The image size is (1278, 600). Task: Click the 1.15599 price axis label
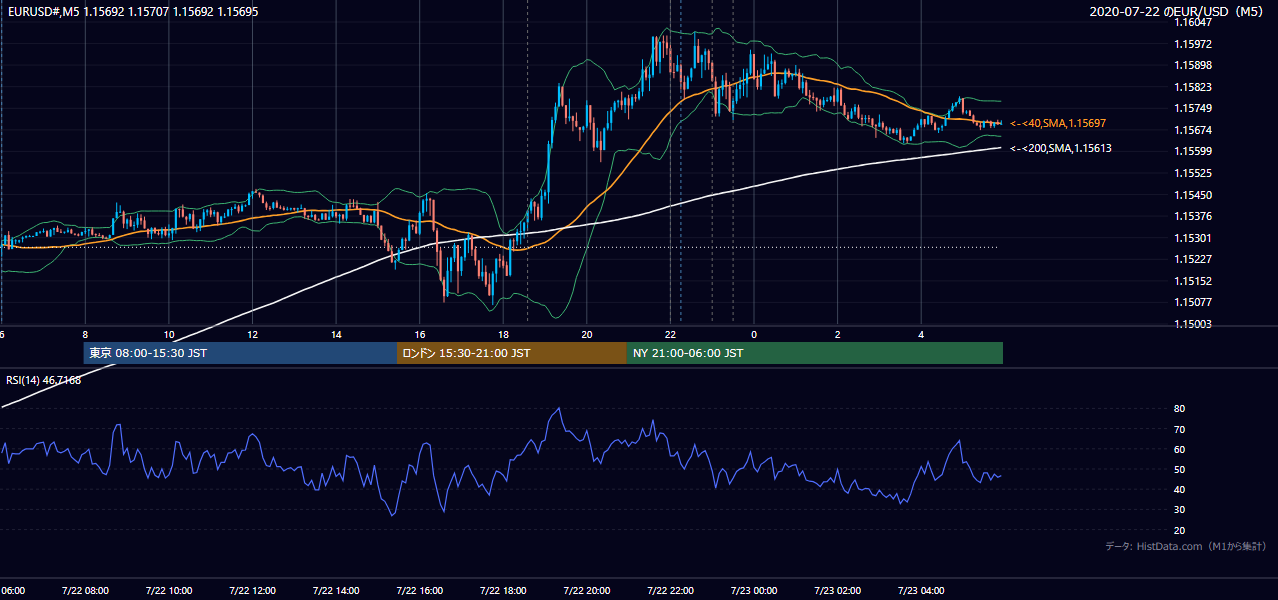pyautogui.click(x=1193, y=151)
